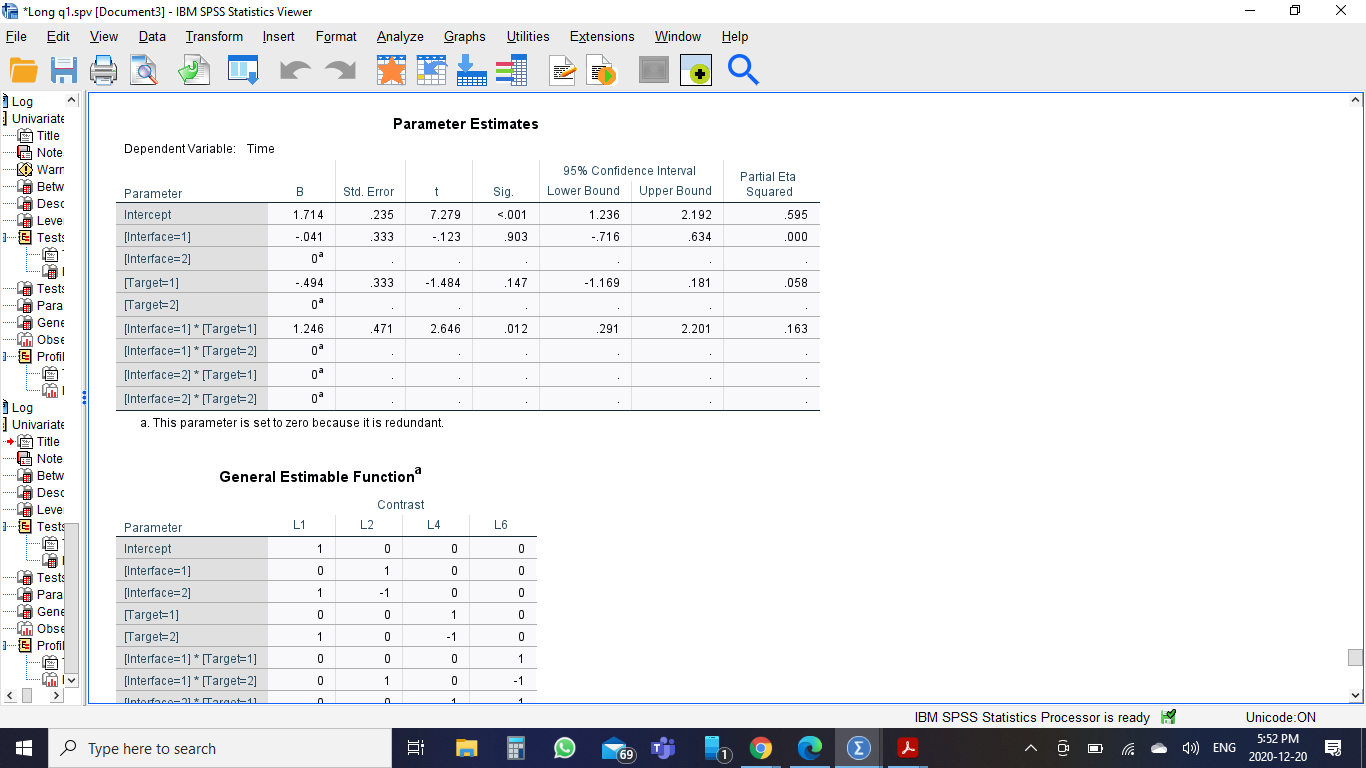Click the blue magnifying glass Search icon
Image resolution: width=1366 pixels, height=768 pixels.
[743, 71]
